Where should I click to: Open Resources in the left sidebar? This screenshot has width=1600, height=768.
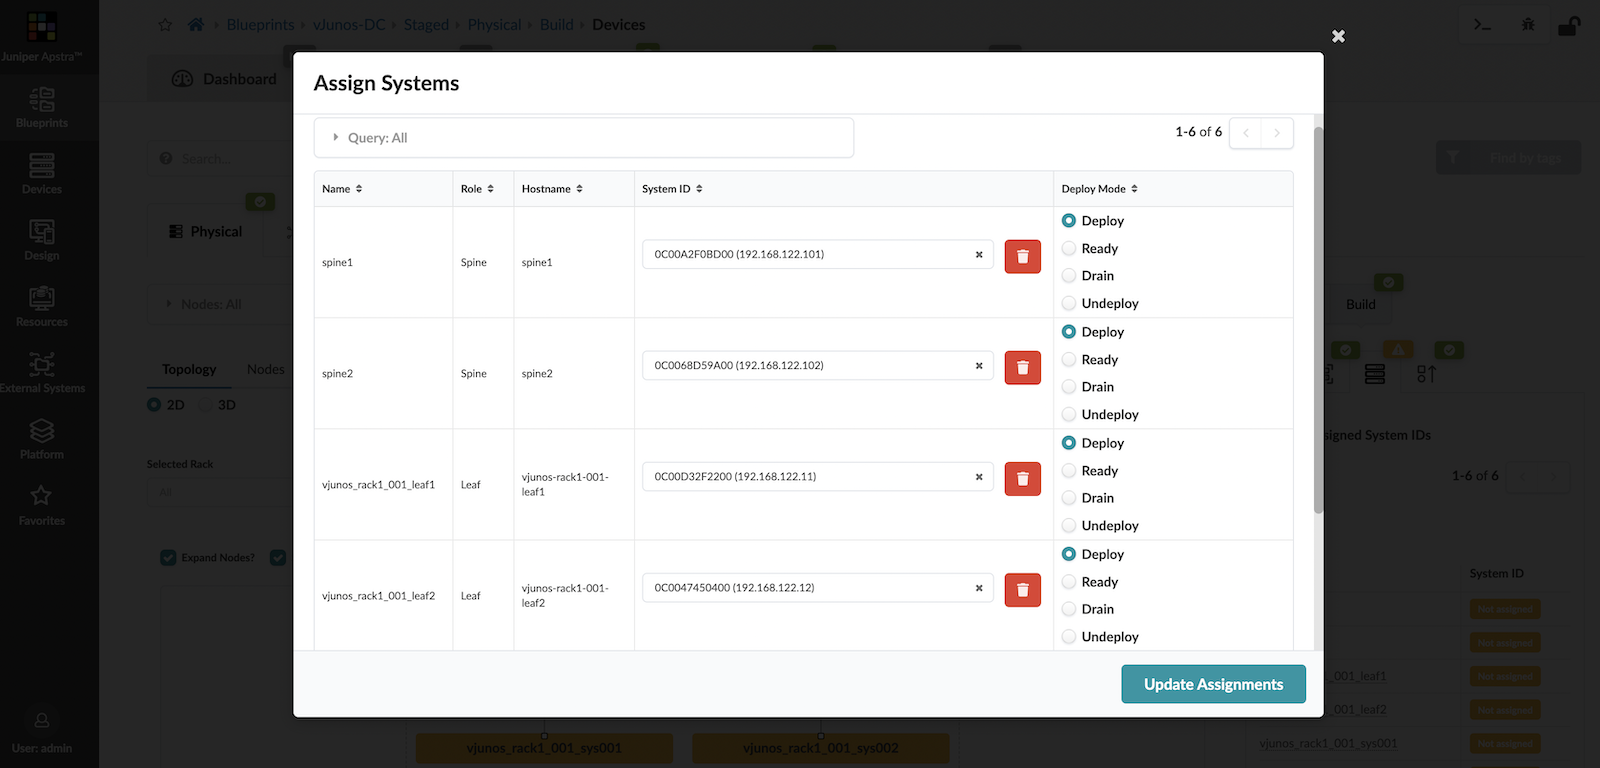click(42, 307)
